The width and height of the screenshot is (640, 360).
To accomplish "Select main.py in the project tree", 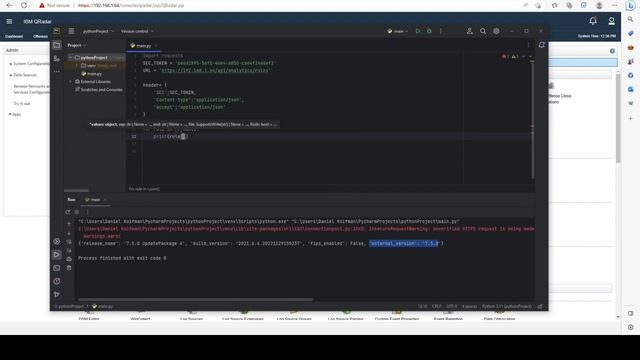I will (94, 73).
